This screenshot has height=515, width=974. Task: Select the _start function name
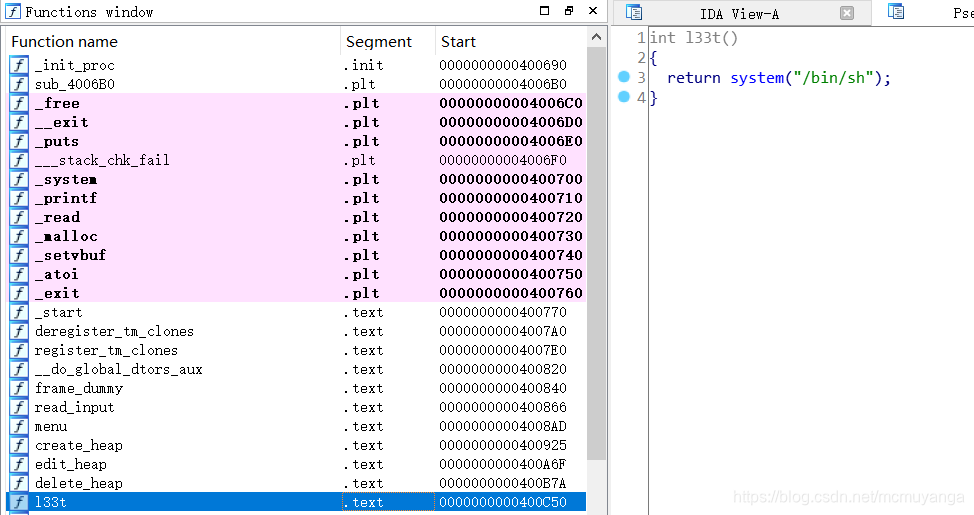[x=58, y=312]
